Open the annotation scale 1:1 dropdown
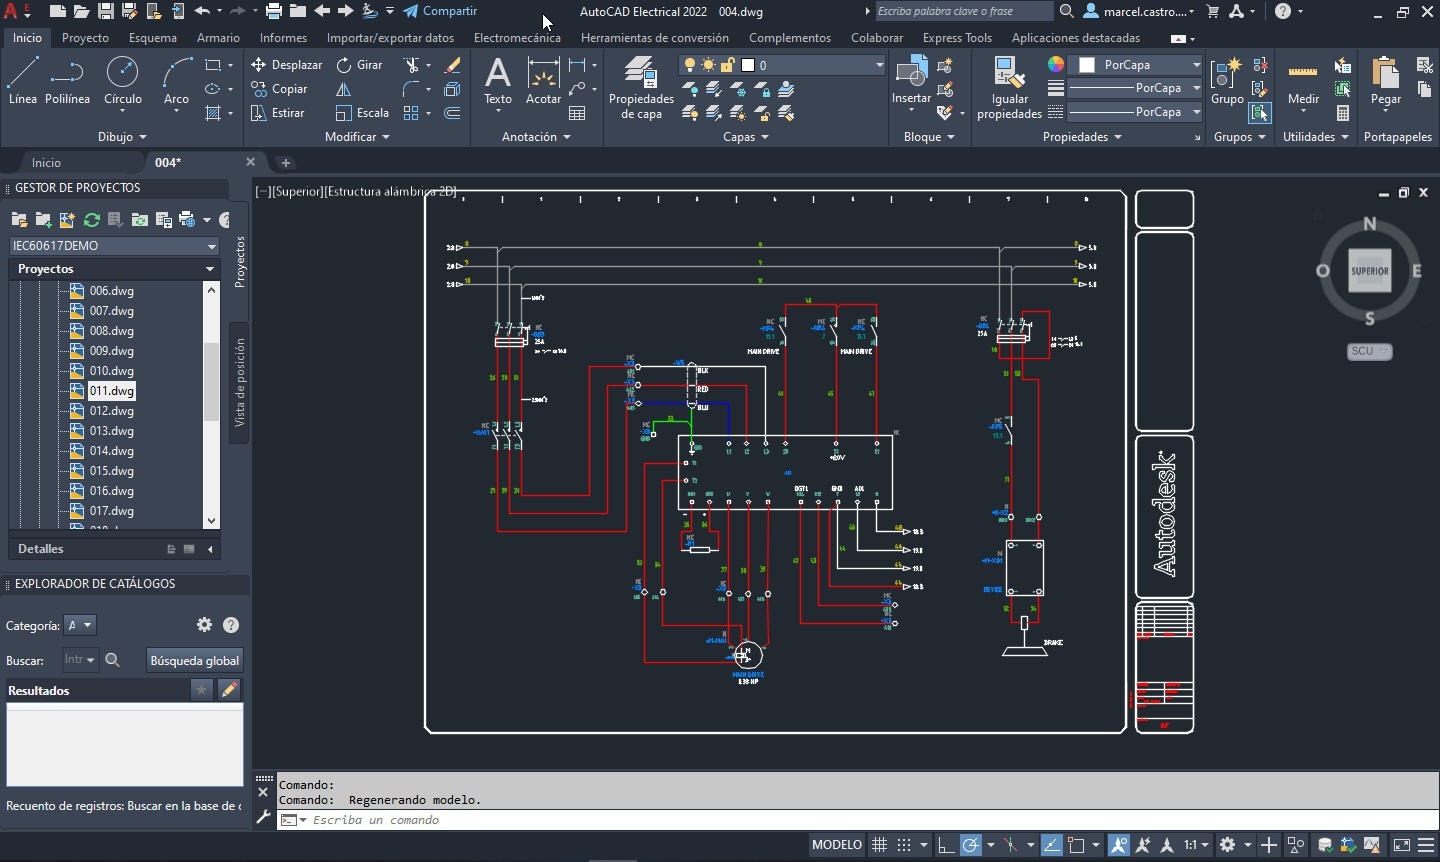1440x862 pixels. pyautogui.click(x=1195, y=845)
